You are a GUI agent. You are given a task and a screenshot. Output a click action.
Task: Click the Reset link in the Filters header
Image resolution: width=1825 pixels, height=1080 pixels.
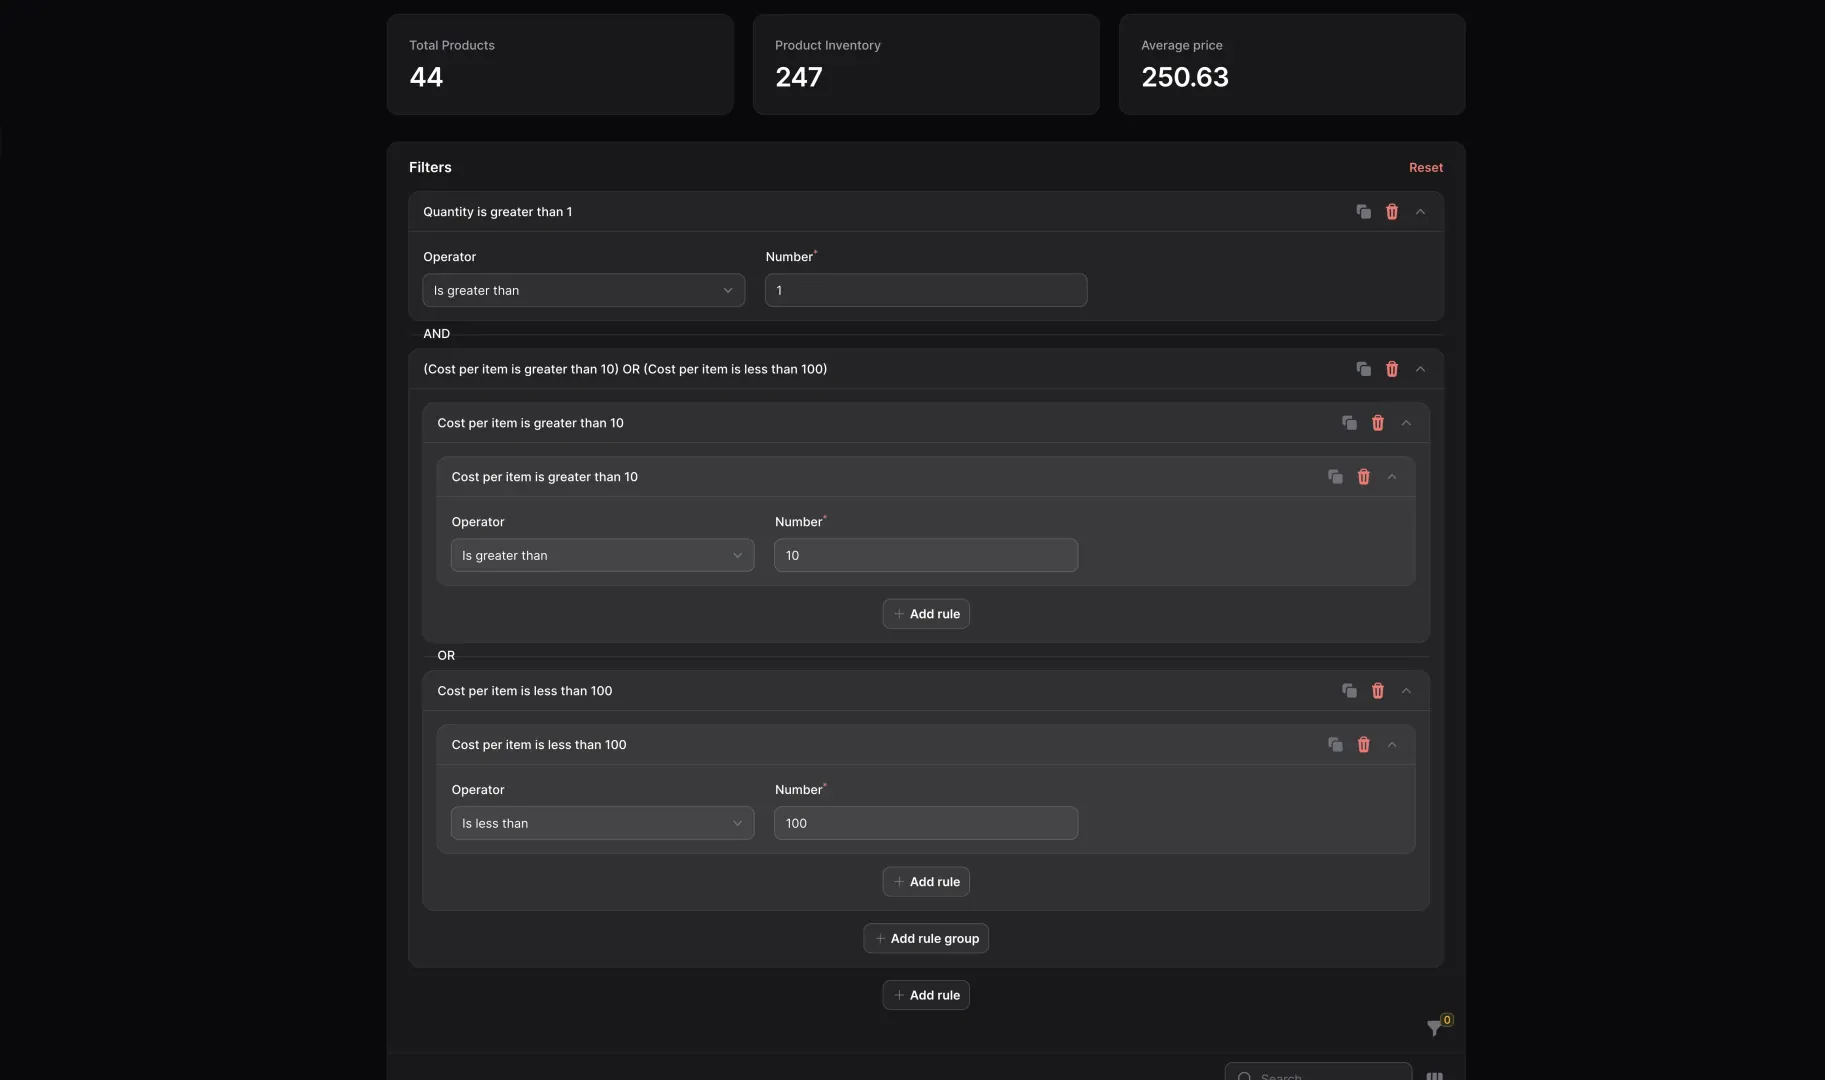tap(1425, 167)
